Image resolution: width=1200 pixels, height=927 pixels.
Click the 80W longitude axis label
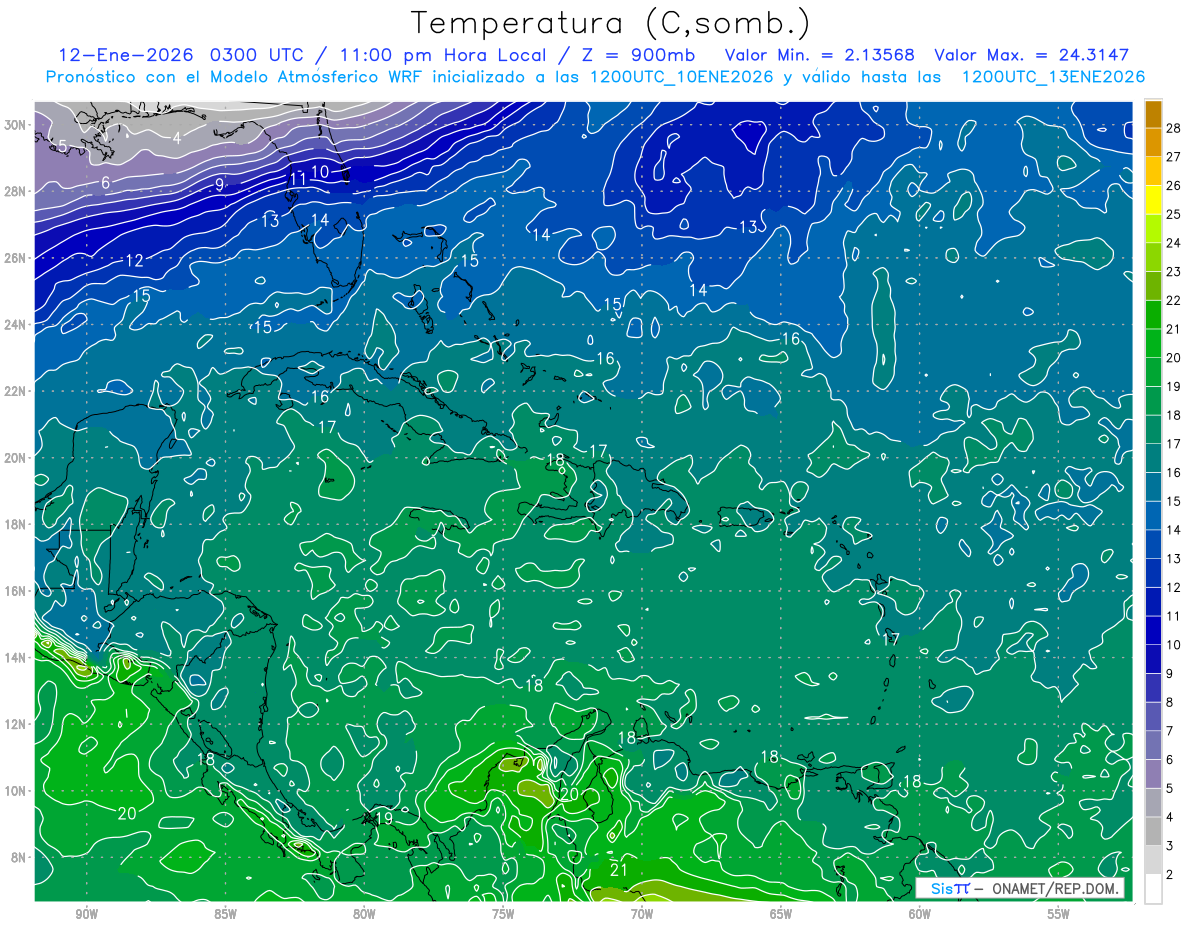pyautogui.click(x=364, y=914)
